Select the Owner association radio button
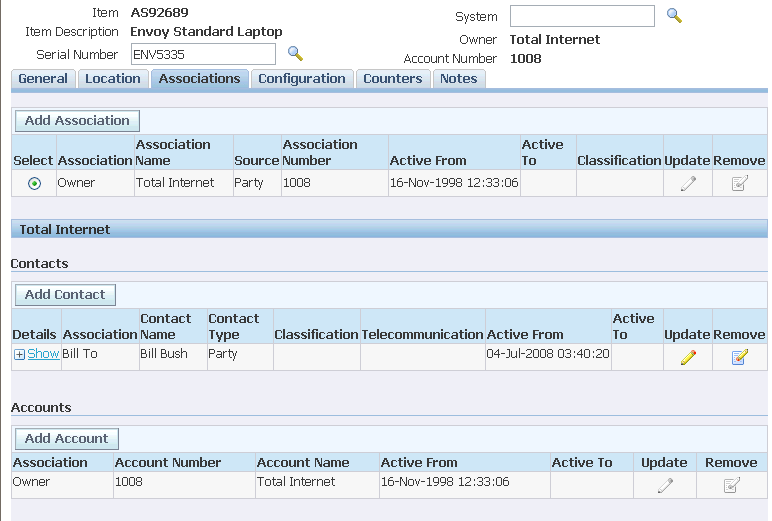Viewport: 772px width, 521px height. coord(34,184)
